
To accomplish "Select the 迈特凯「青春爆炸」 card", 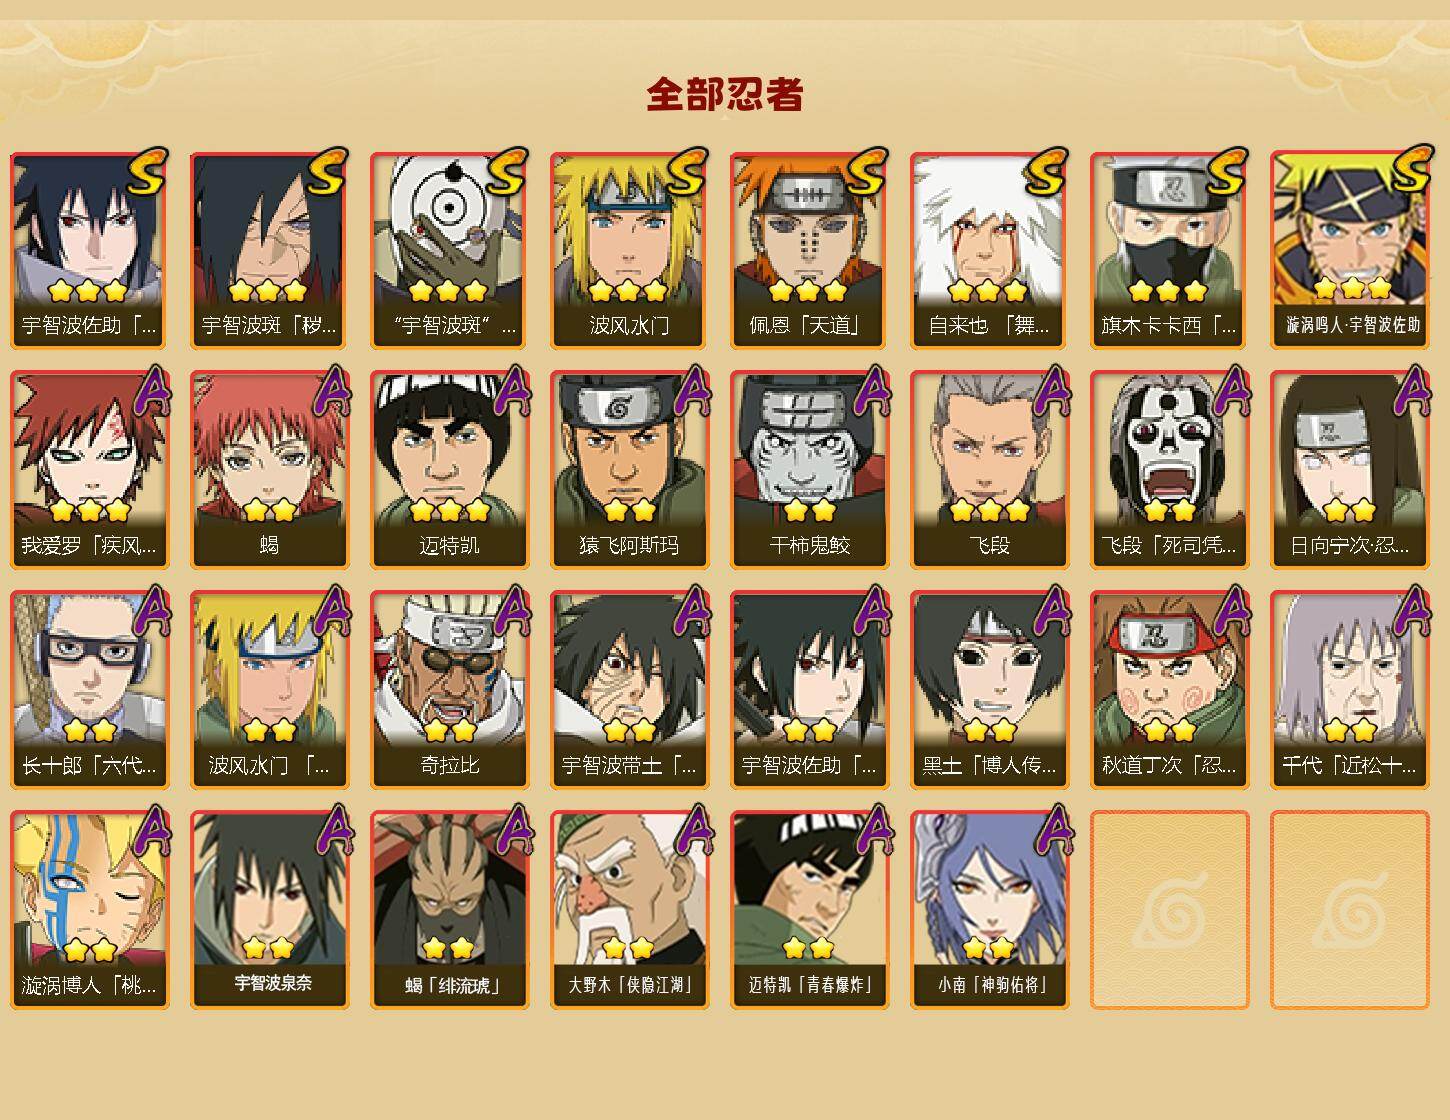I will [809, 910].
